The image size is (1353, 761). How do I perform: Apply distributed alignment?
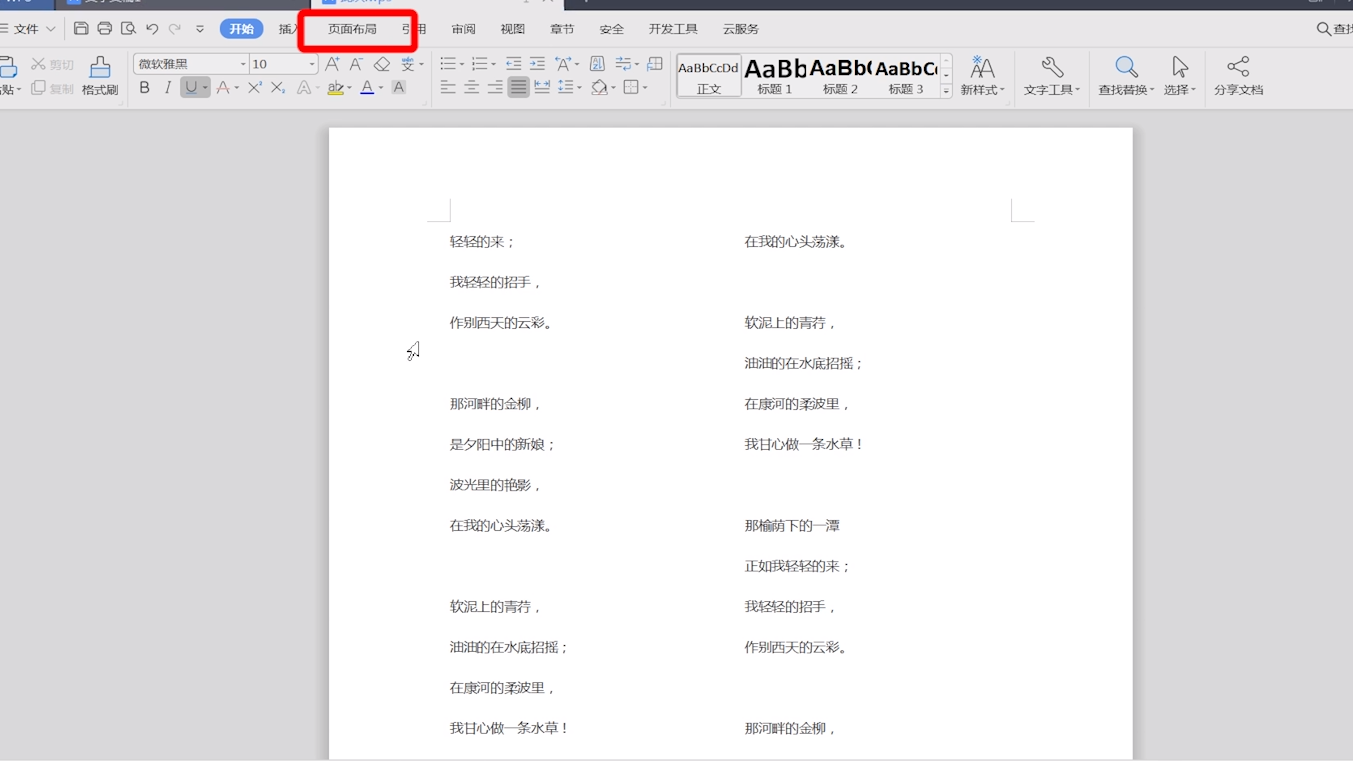point(542,88)
